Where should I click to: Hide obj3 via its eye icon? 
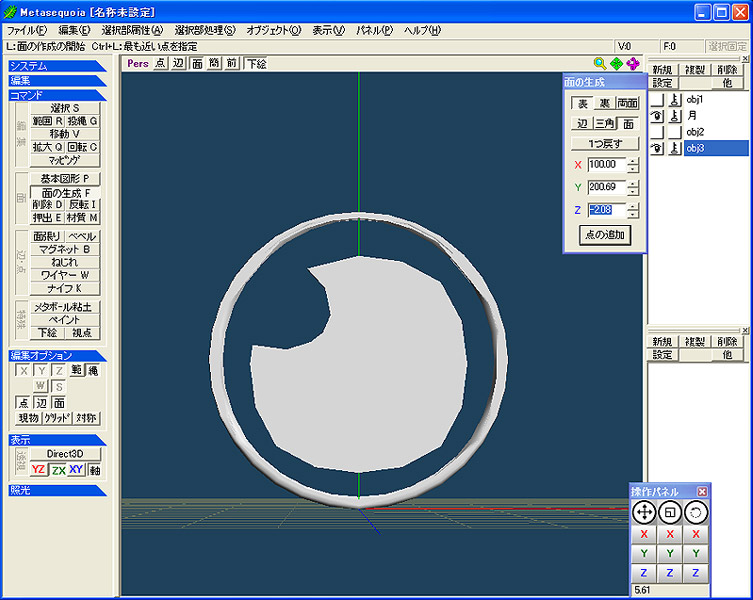(657, 148)
